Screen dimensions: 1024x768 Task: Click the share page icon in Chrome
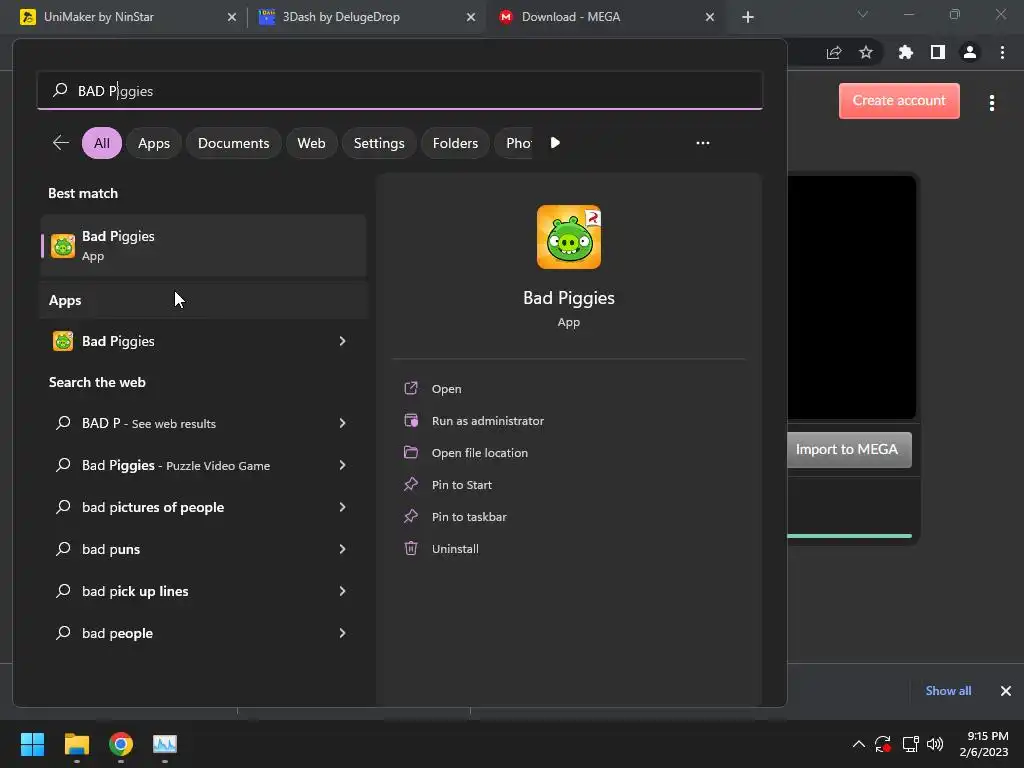click(834, 52)
